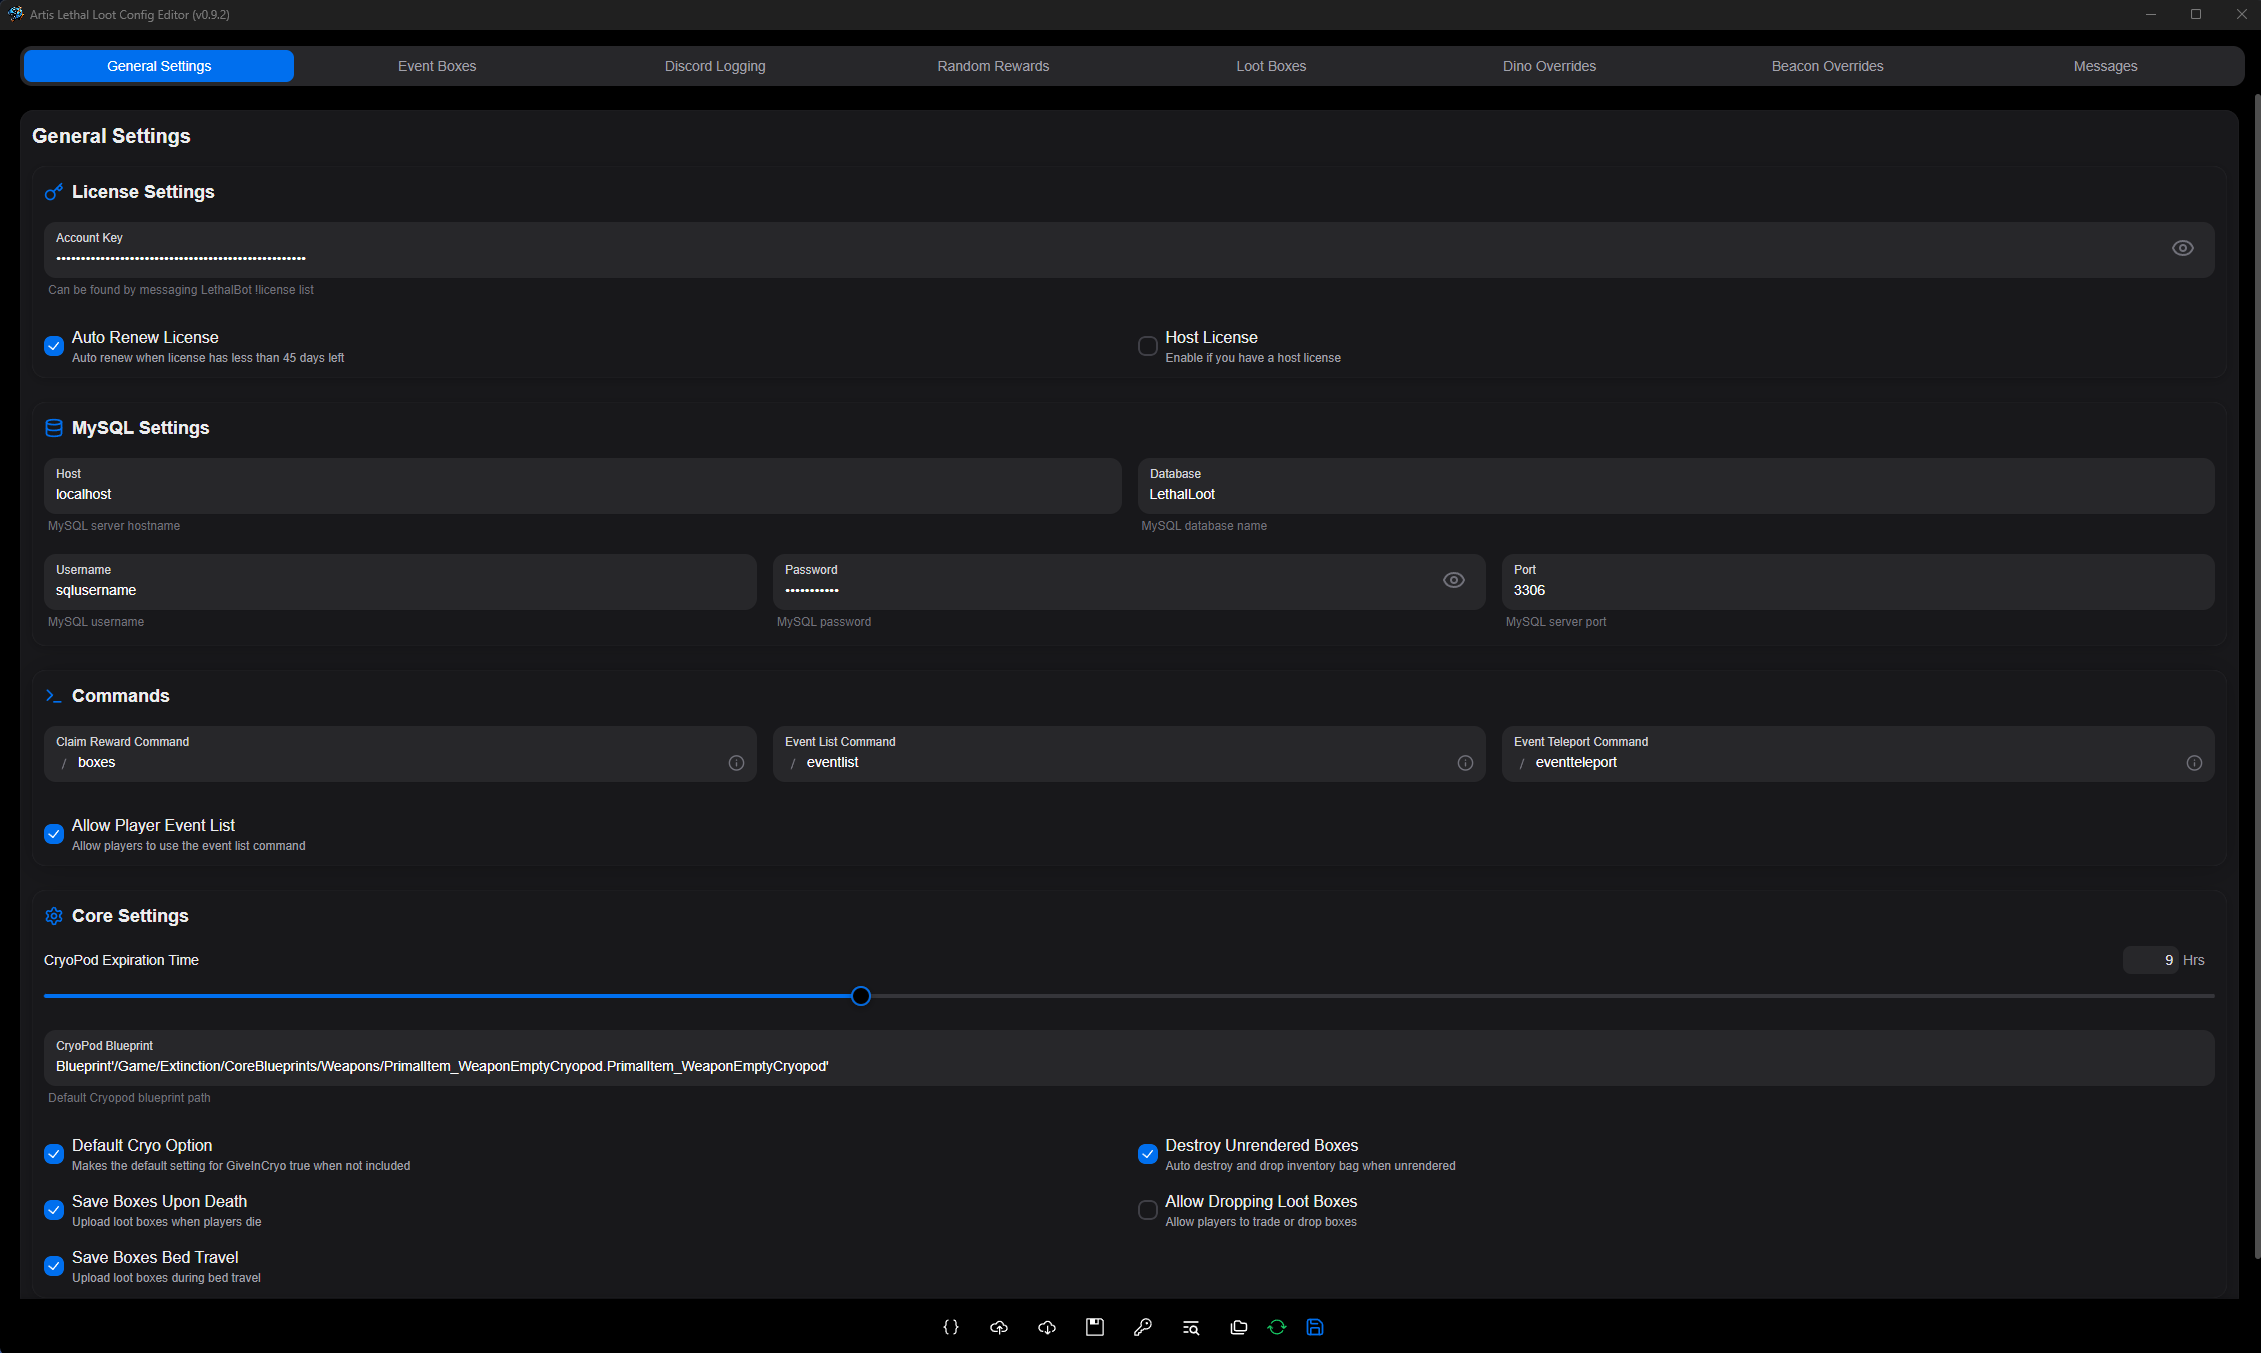2261x1353 pixels.
Task: Switch to Dino Overrides tab
Action: [1549, 66]
